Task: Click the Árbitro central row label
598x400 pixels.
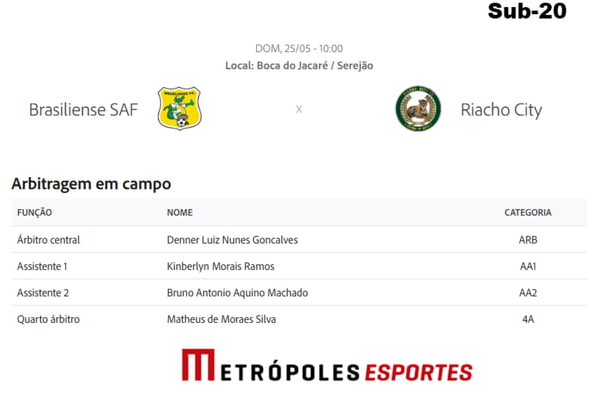Action: pos(48,240)
